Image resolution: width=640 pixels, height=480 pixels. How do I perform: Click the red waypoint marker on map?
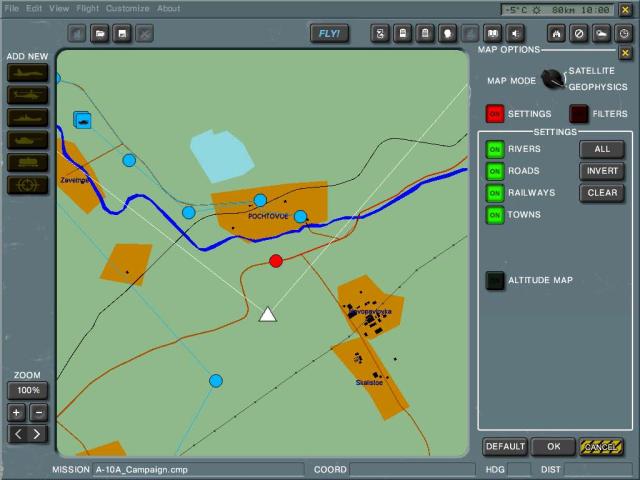tap(276, 261)
